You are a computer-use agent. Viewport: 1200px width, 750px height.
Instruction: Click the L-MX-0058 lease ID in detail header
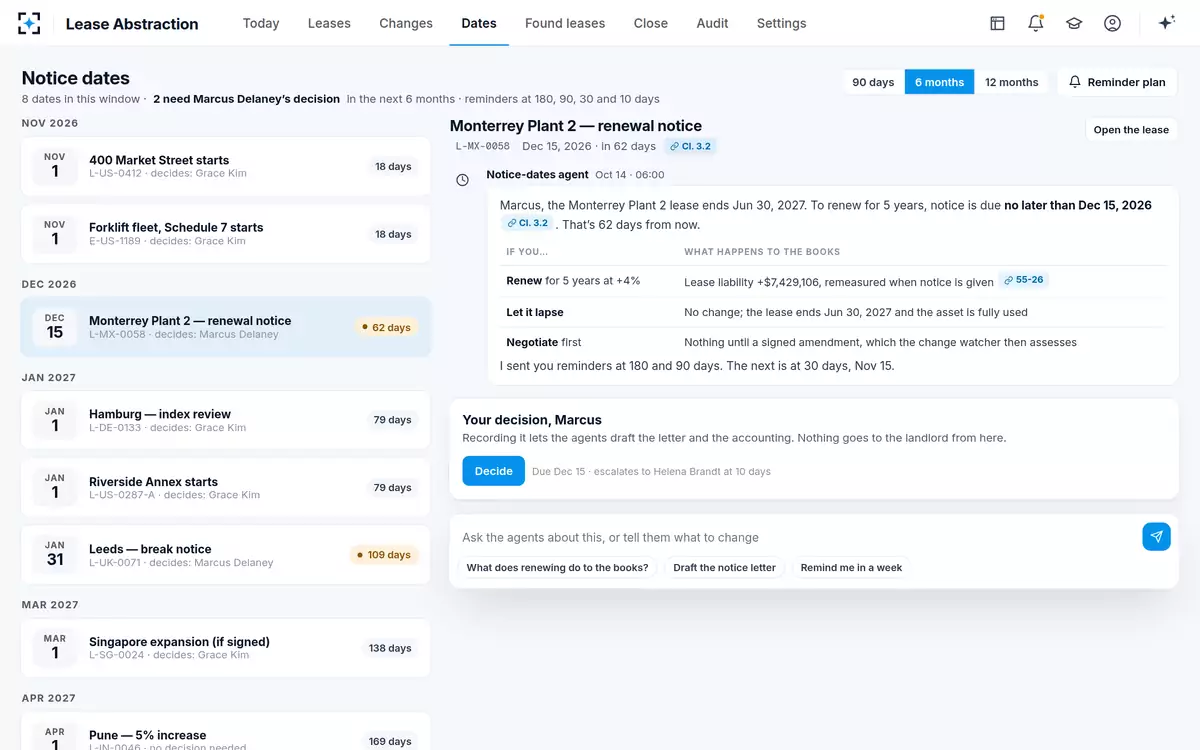(483, 146)
